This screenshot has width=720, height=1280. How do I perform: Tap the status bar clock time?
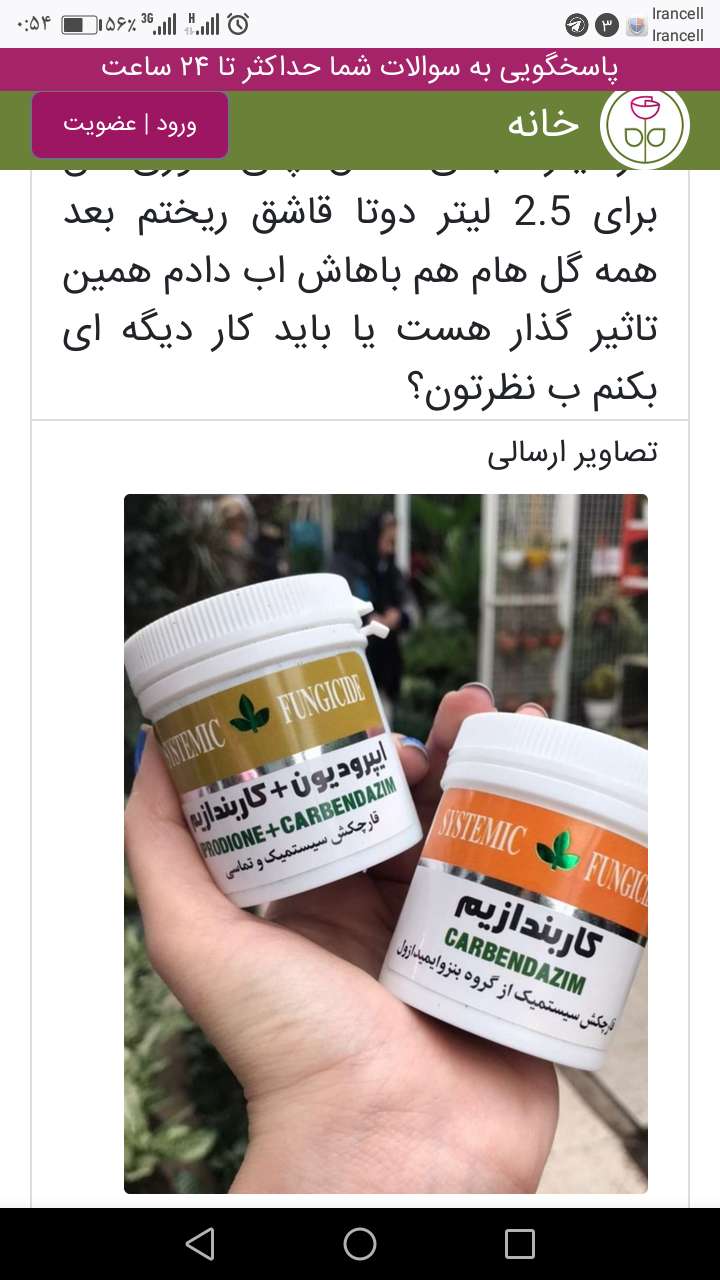tap(34, 24)
